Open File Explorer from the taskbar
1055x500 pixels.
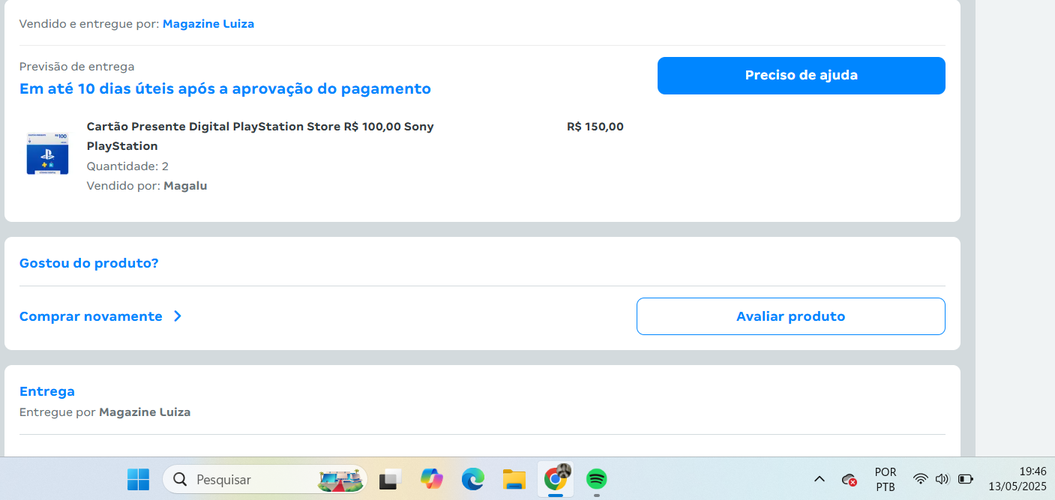tap(514, 480)
